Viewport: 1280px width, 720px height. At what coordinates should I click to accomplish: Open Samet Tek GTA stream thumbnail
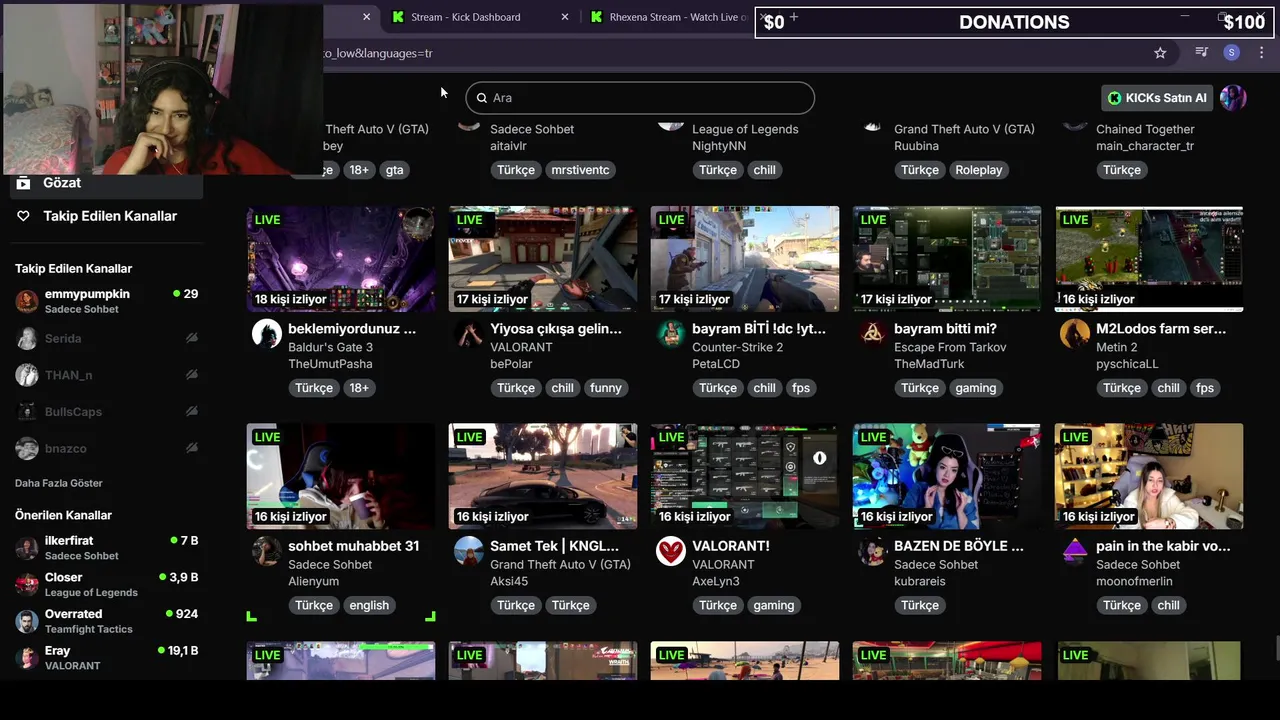[x=543, y=476]
